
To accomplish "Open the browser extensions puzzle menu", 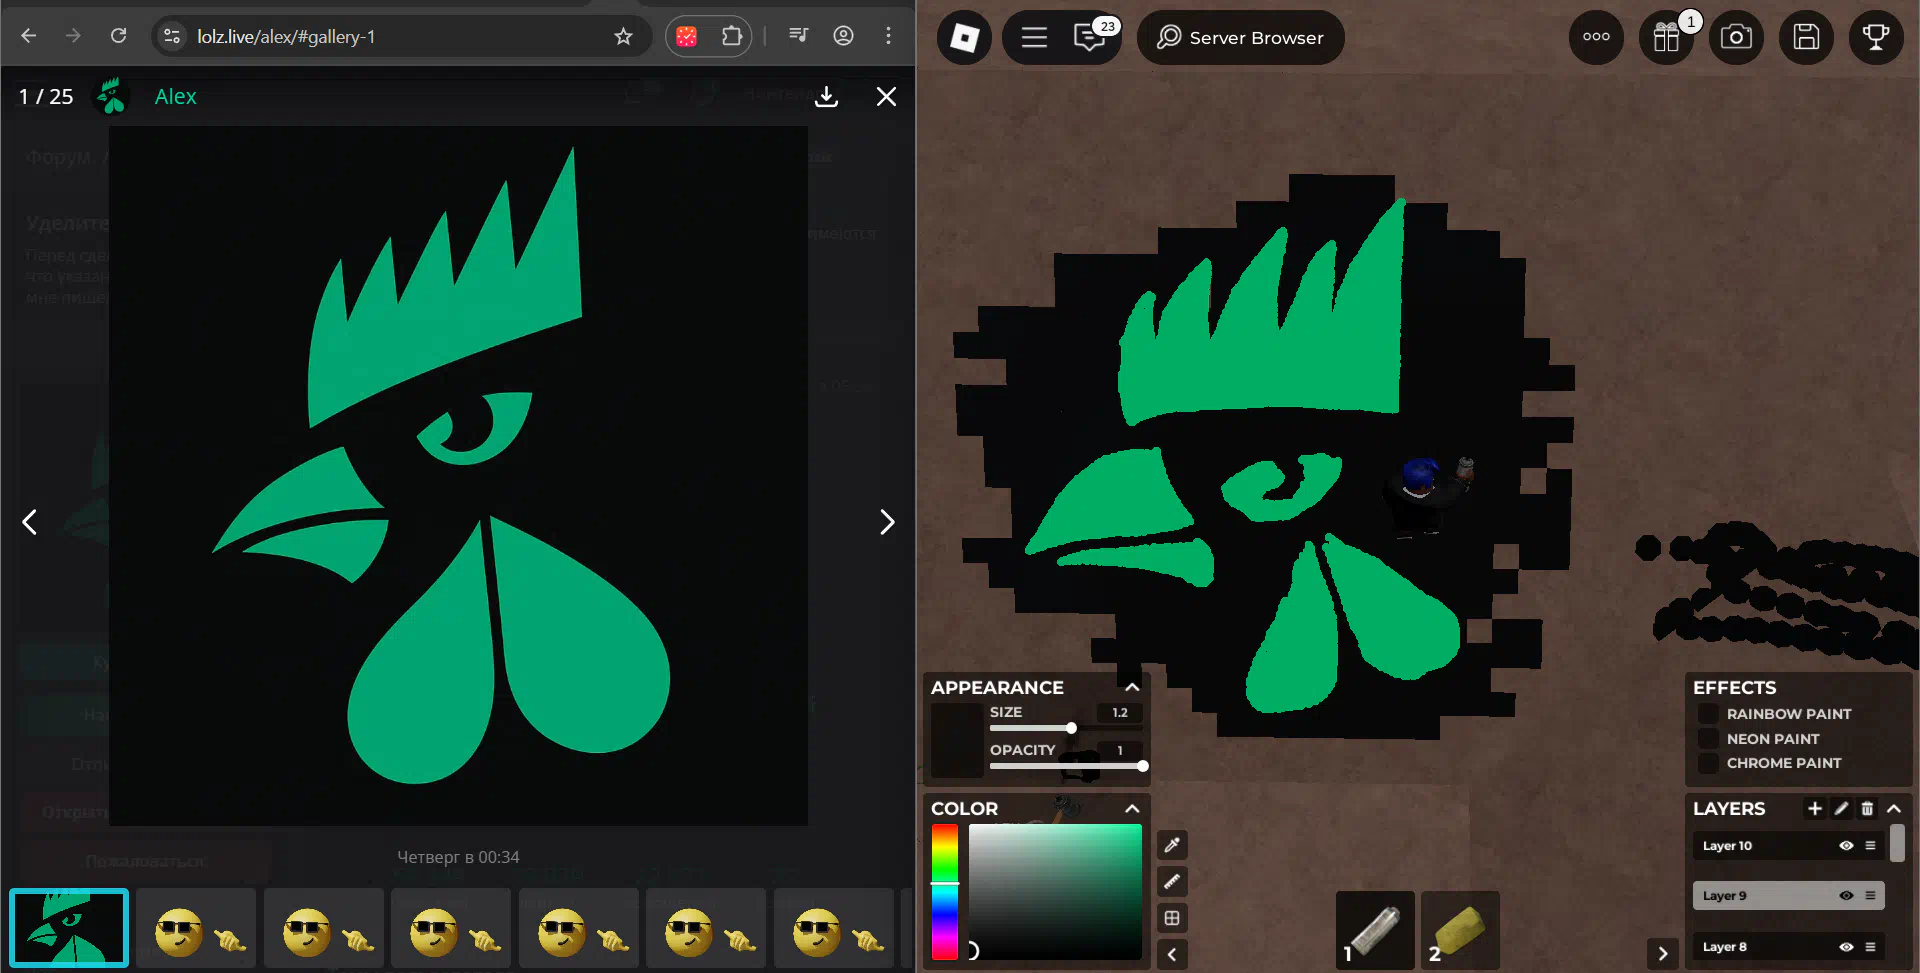I will [731, 36].
